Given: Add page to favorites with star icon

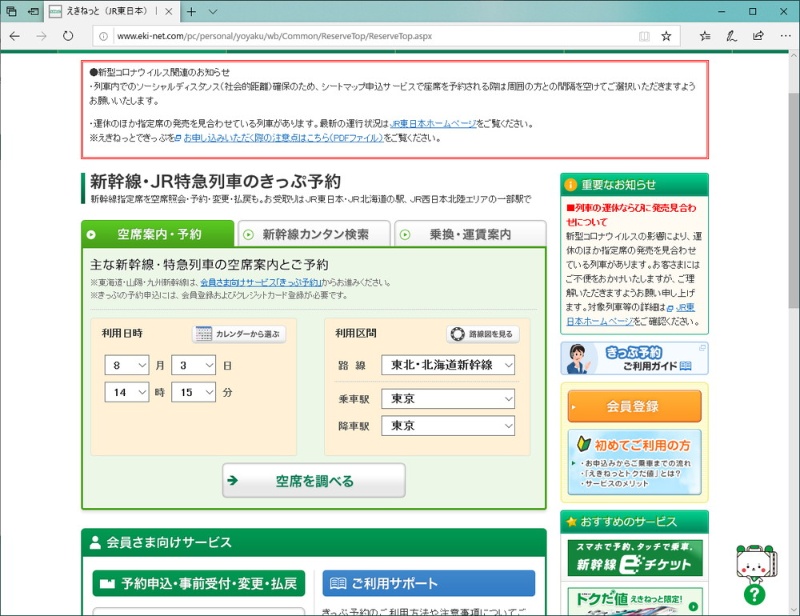Looking at the screenshot, I should pyautogui.click(x=666, y=35).
